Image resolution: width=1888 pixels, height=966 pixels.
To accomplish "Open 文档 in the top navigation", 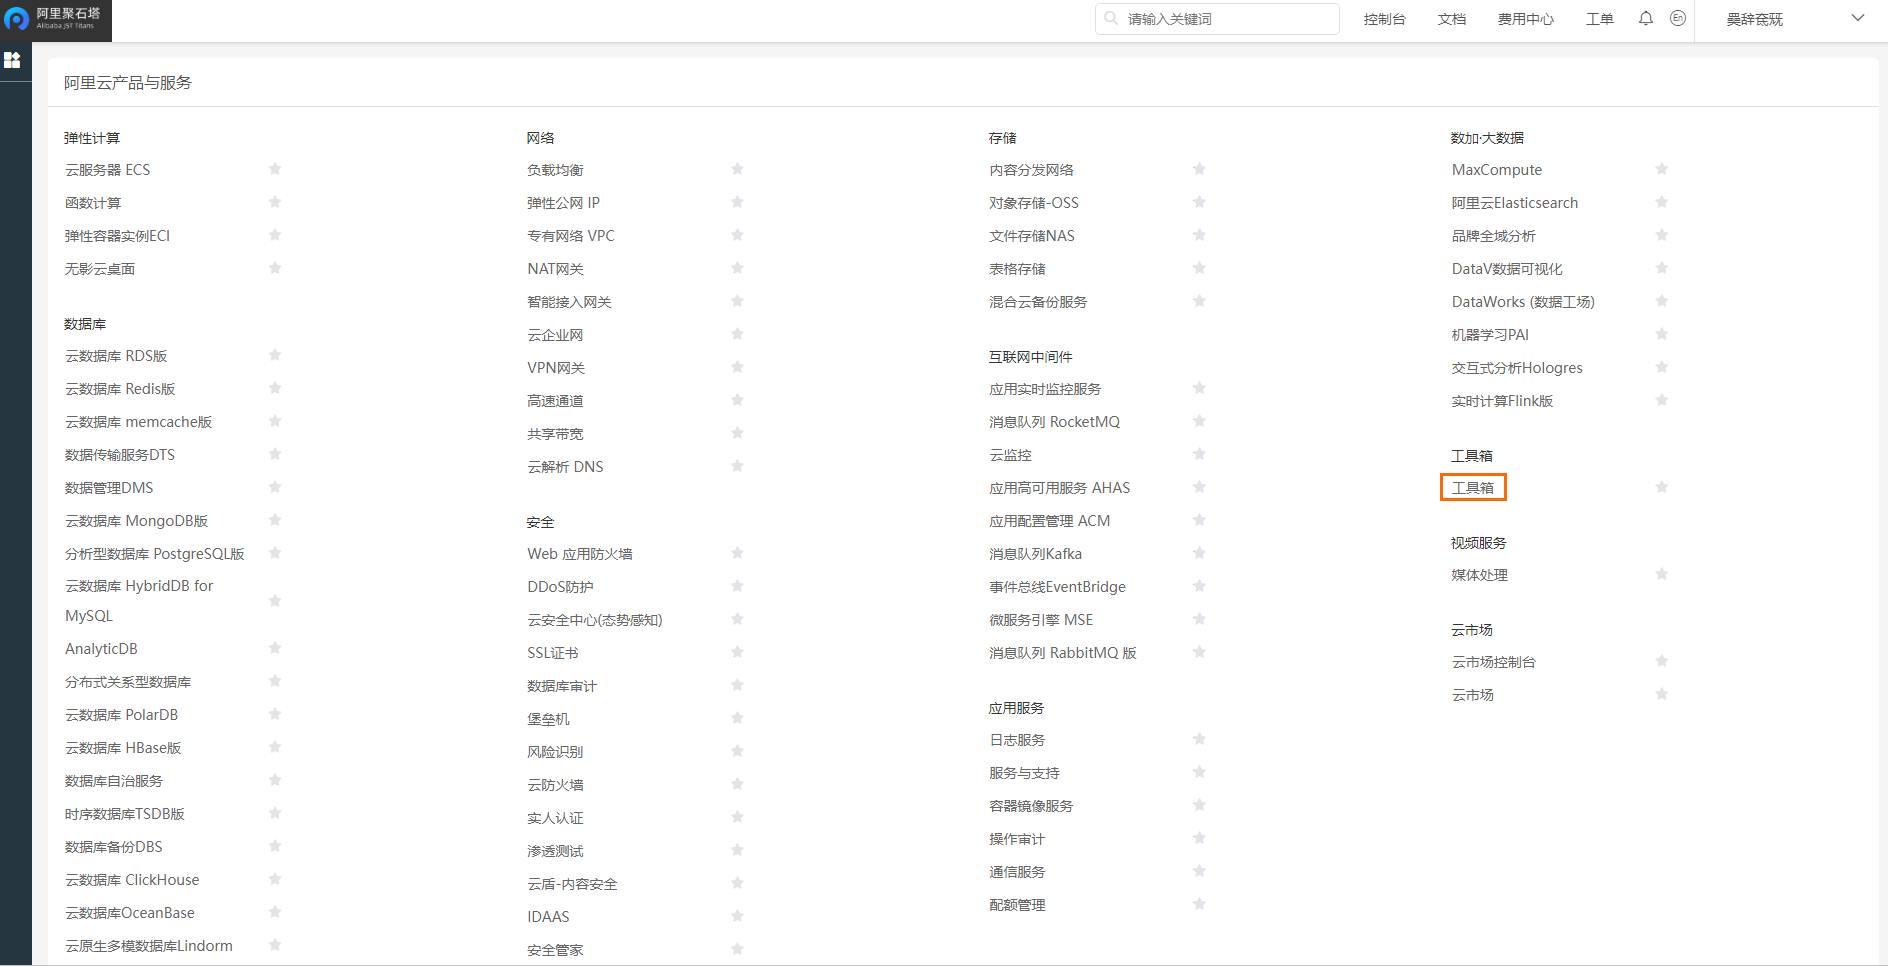I will (1452, 19).
